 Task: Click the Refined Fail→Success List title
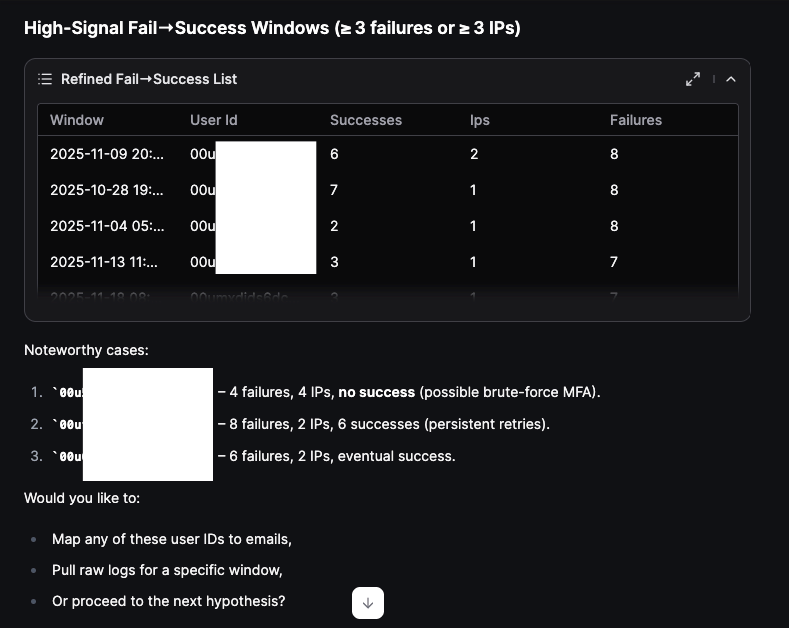point(149,79)
